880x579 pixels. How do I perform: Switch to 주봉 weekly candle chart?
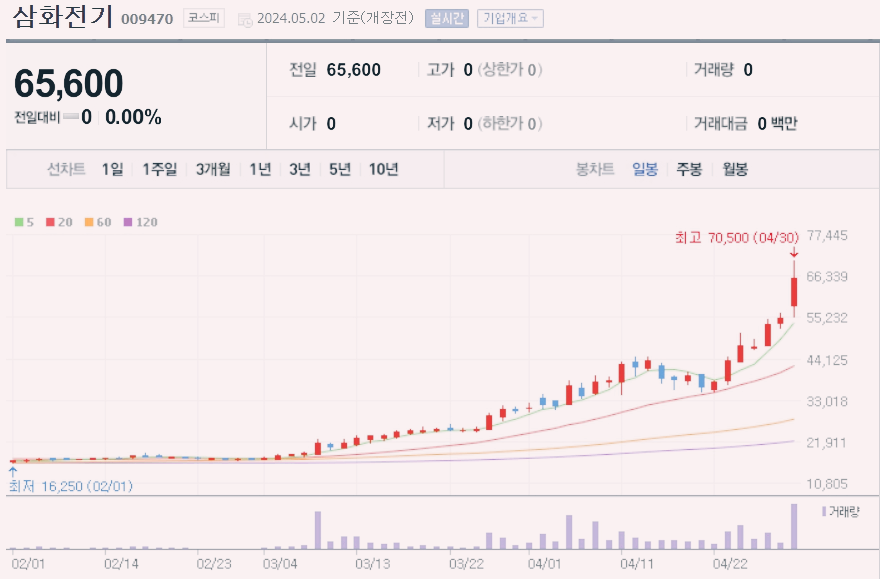coord(689,169)
